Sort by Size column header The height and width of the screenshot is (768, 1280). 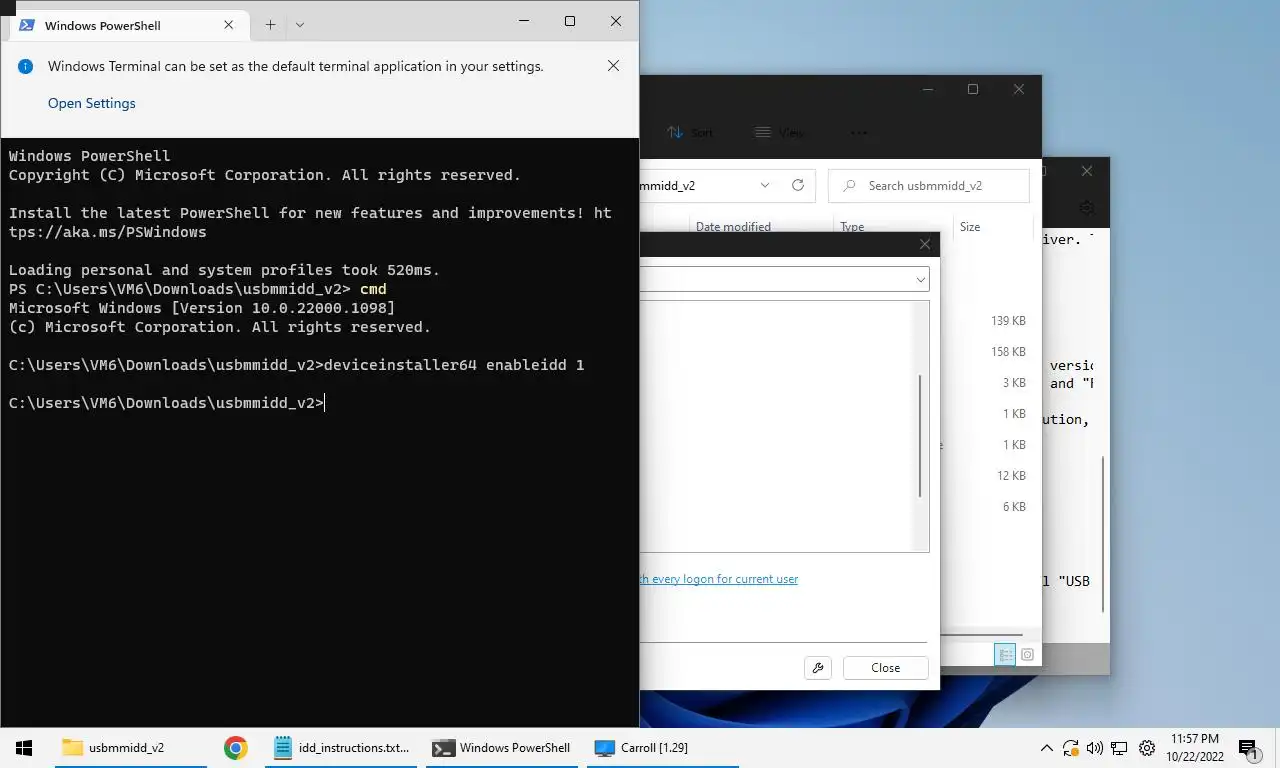coord(970,227)
